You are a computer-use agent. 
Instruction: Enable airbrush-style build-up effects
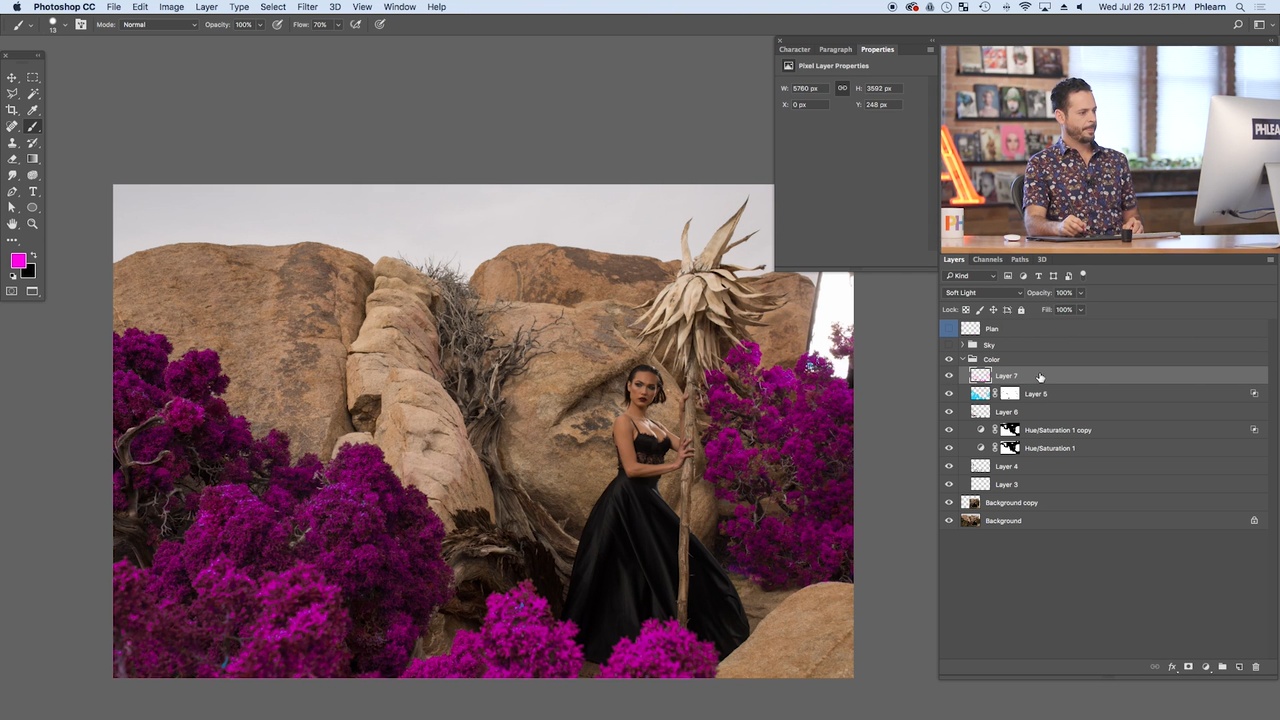pyautogui.click(x=355, y=24)
